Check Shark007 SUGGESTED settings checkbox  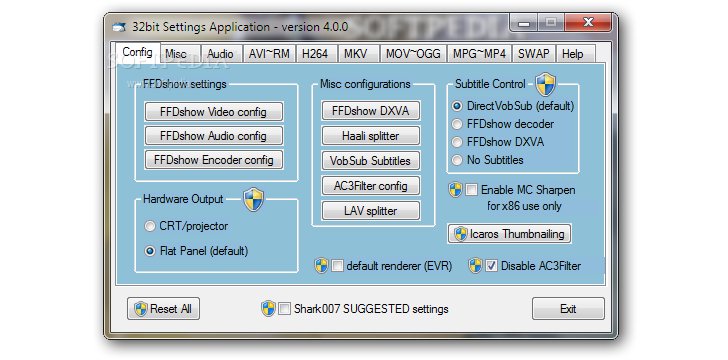(x=285, y=309)
